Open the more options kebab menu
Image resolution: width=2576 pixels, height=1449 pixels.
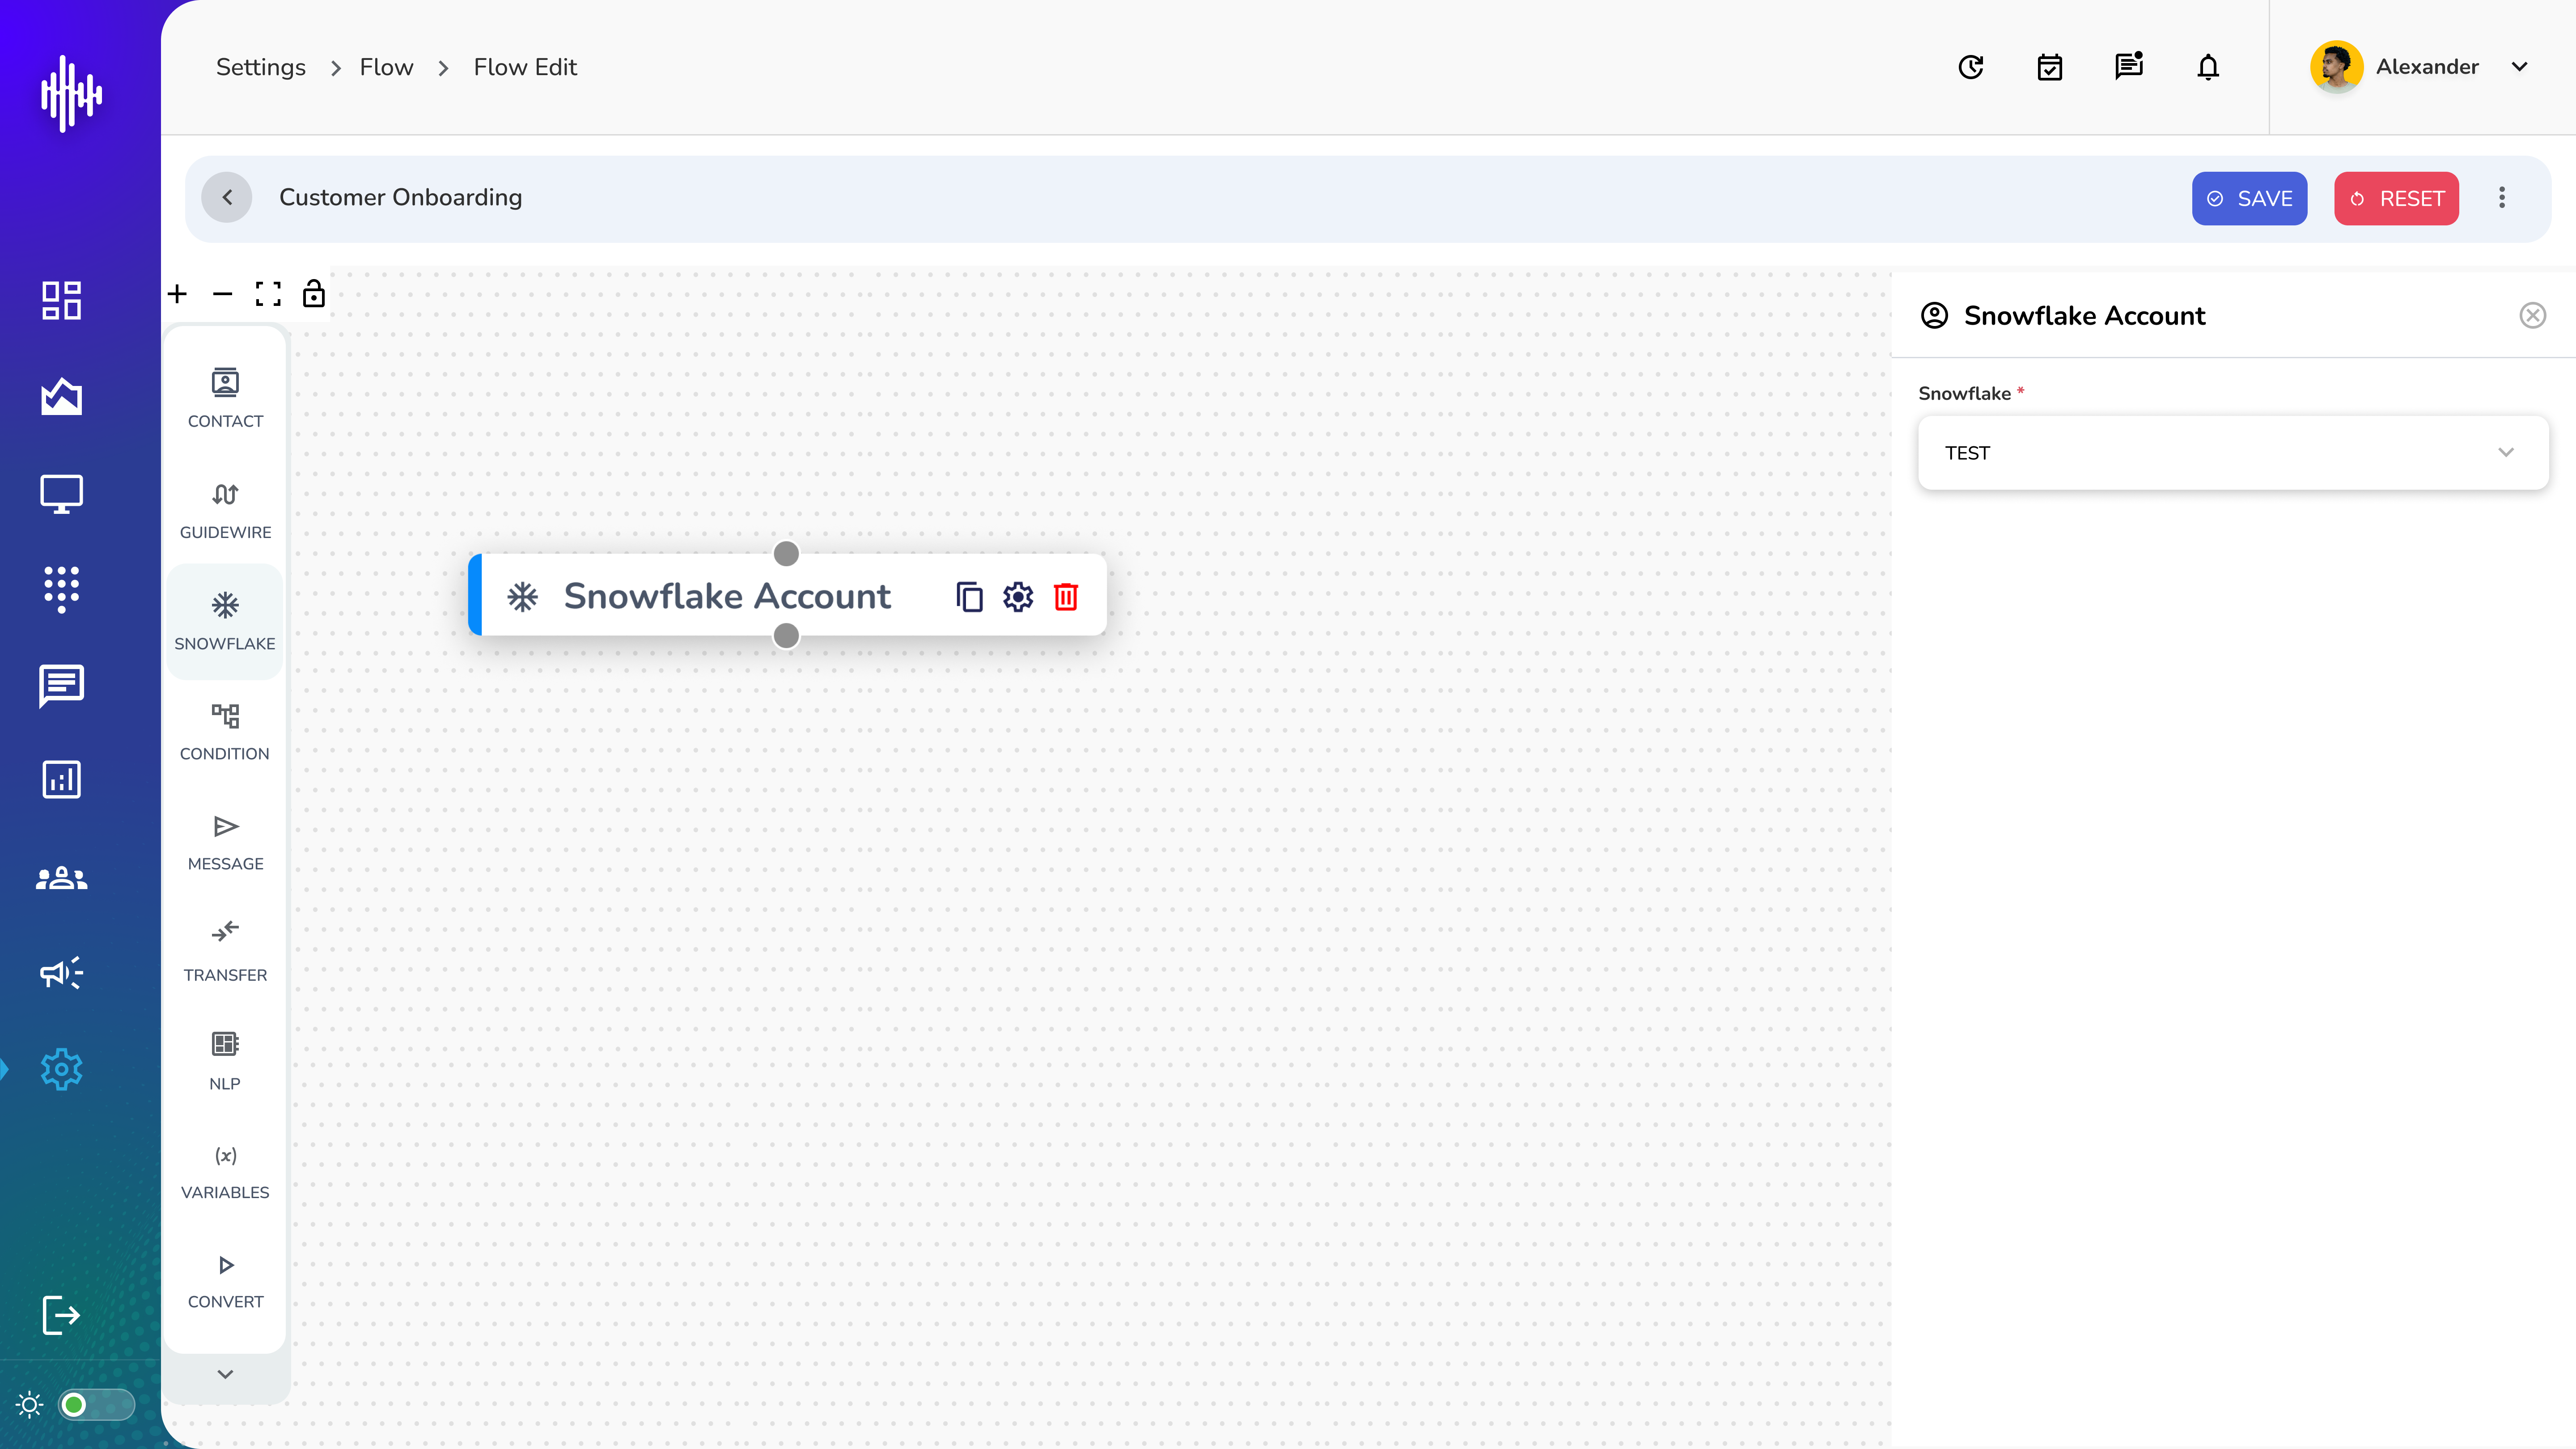2502,197
